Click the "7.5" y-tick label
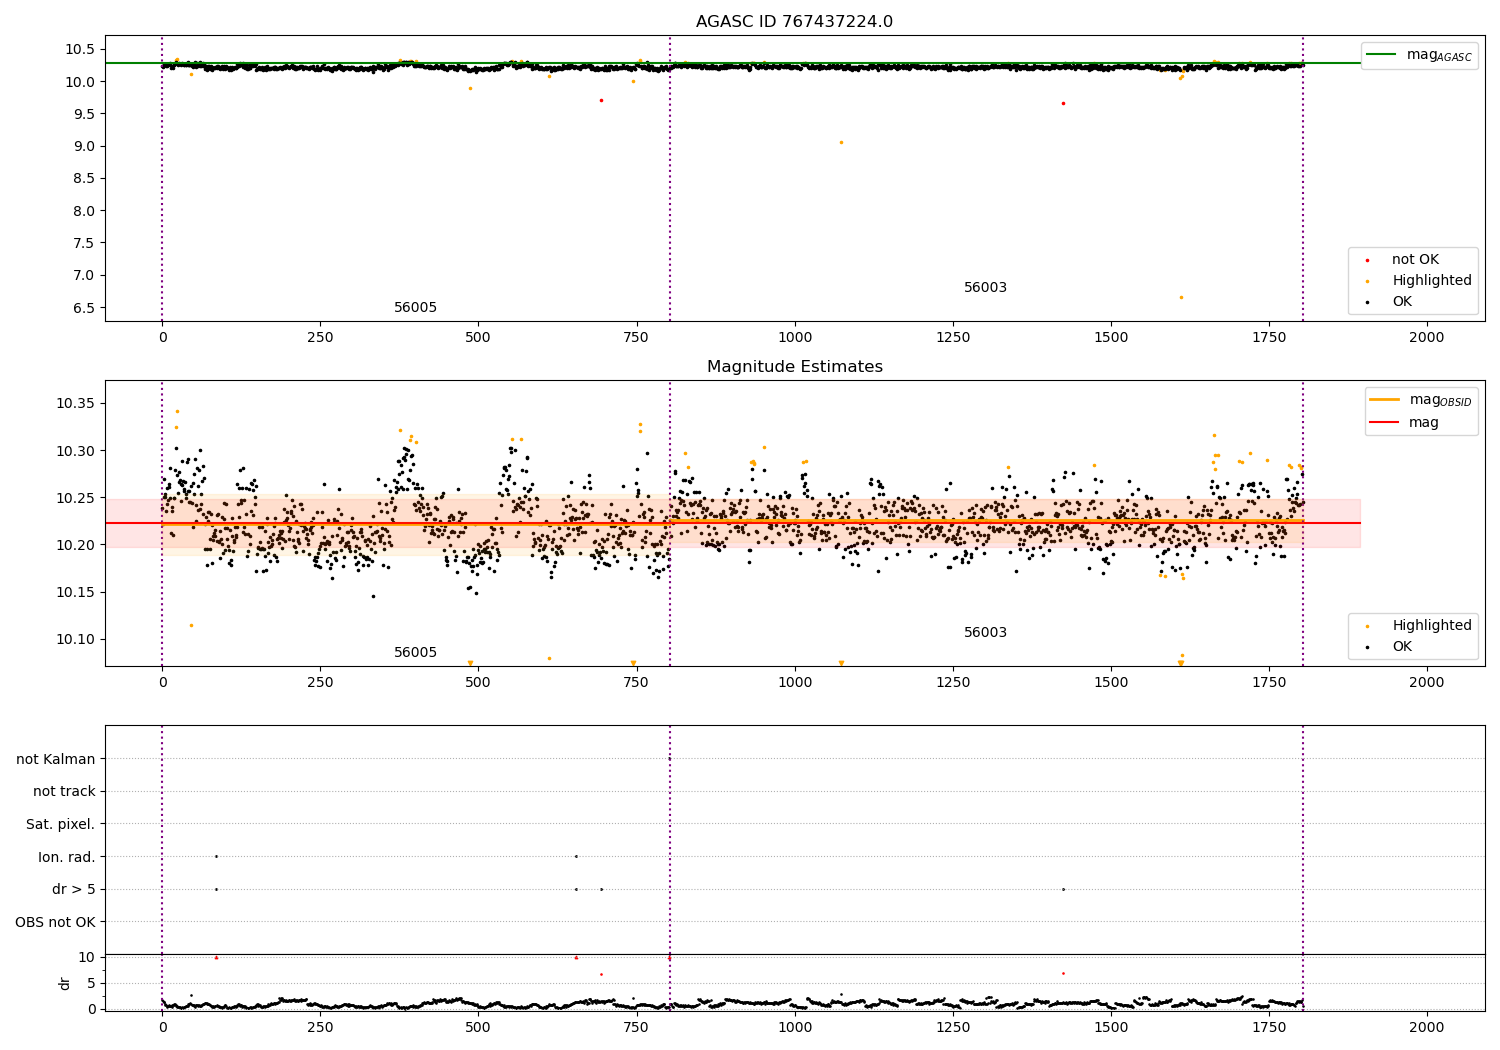 (84, 243)
